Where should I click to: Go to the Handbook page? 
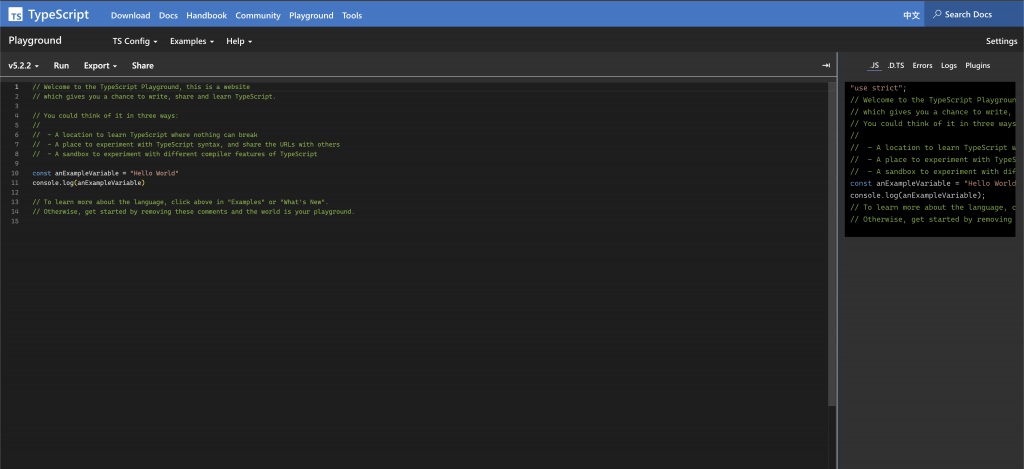206,15
